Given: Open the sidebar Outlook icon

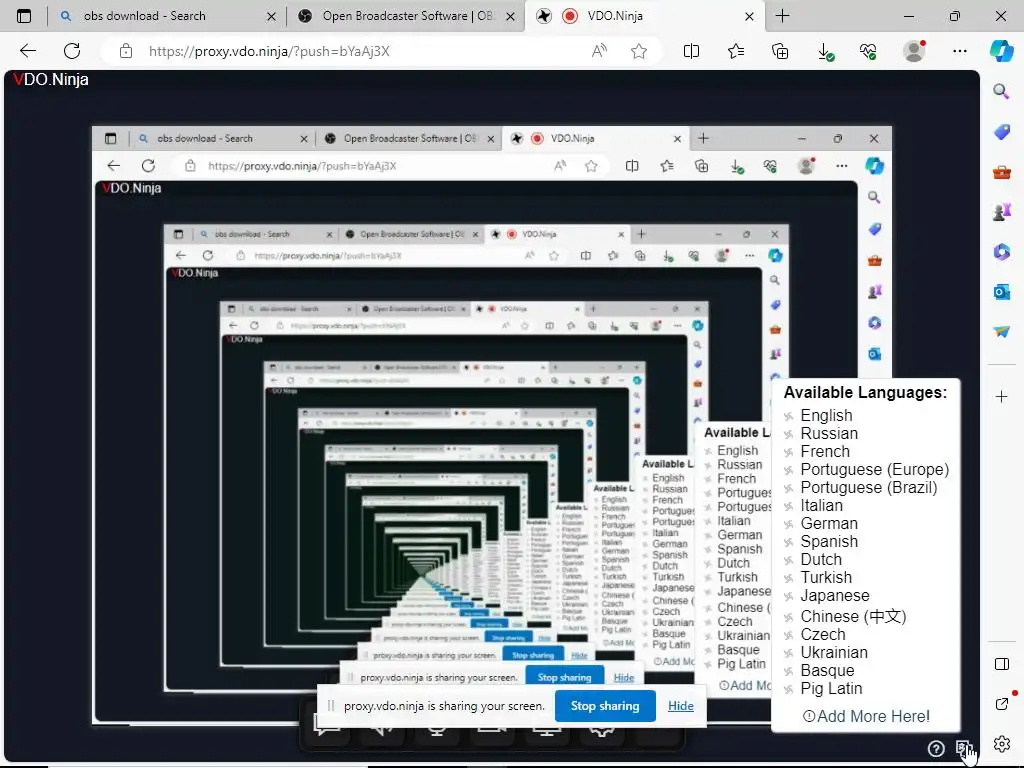Looking at the screenshot, I should pos(1002,292).
